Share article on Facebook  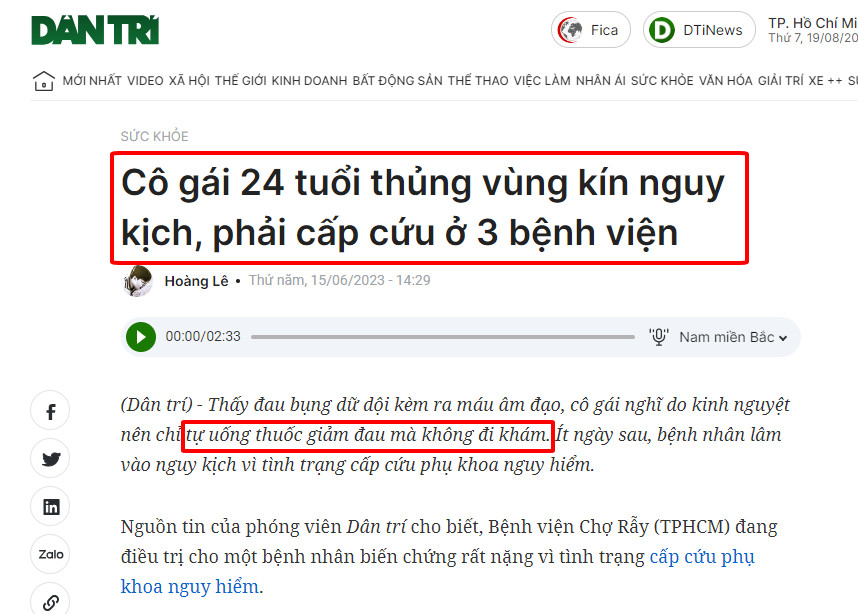tap(50, 411)
